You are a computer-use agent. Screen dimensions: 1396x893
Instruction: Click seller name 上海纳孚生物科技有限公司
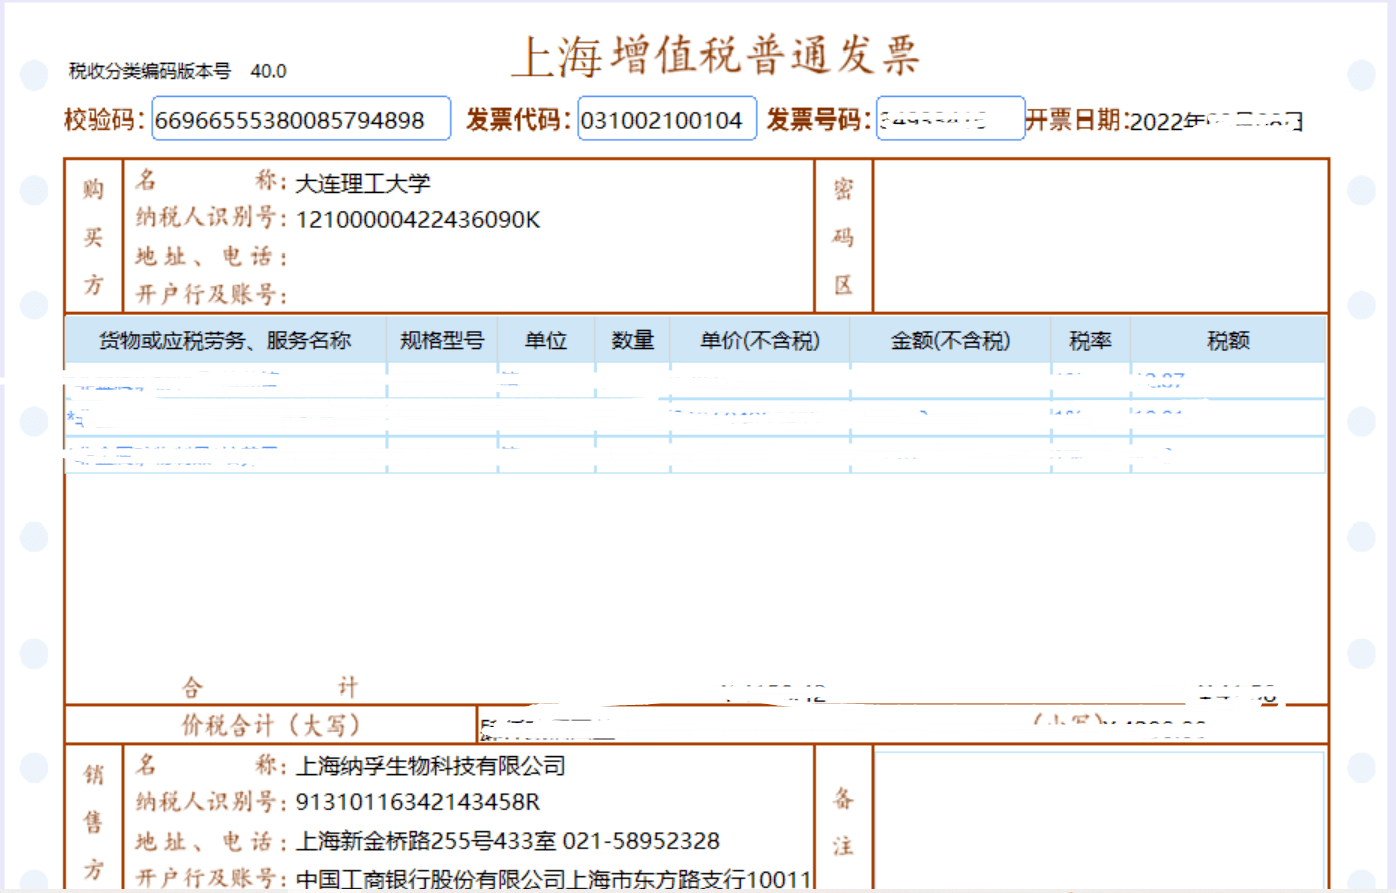(x=430, y=766)
